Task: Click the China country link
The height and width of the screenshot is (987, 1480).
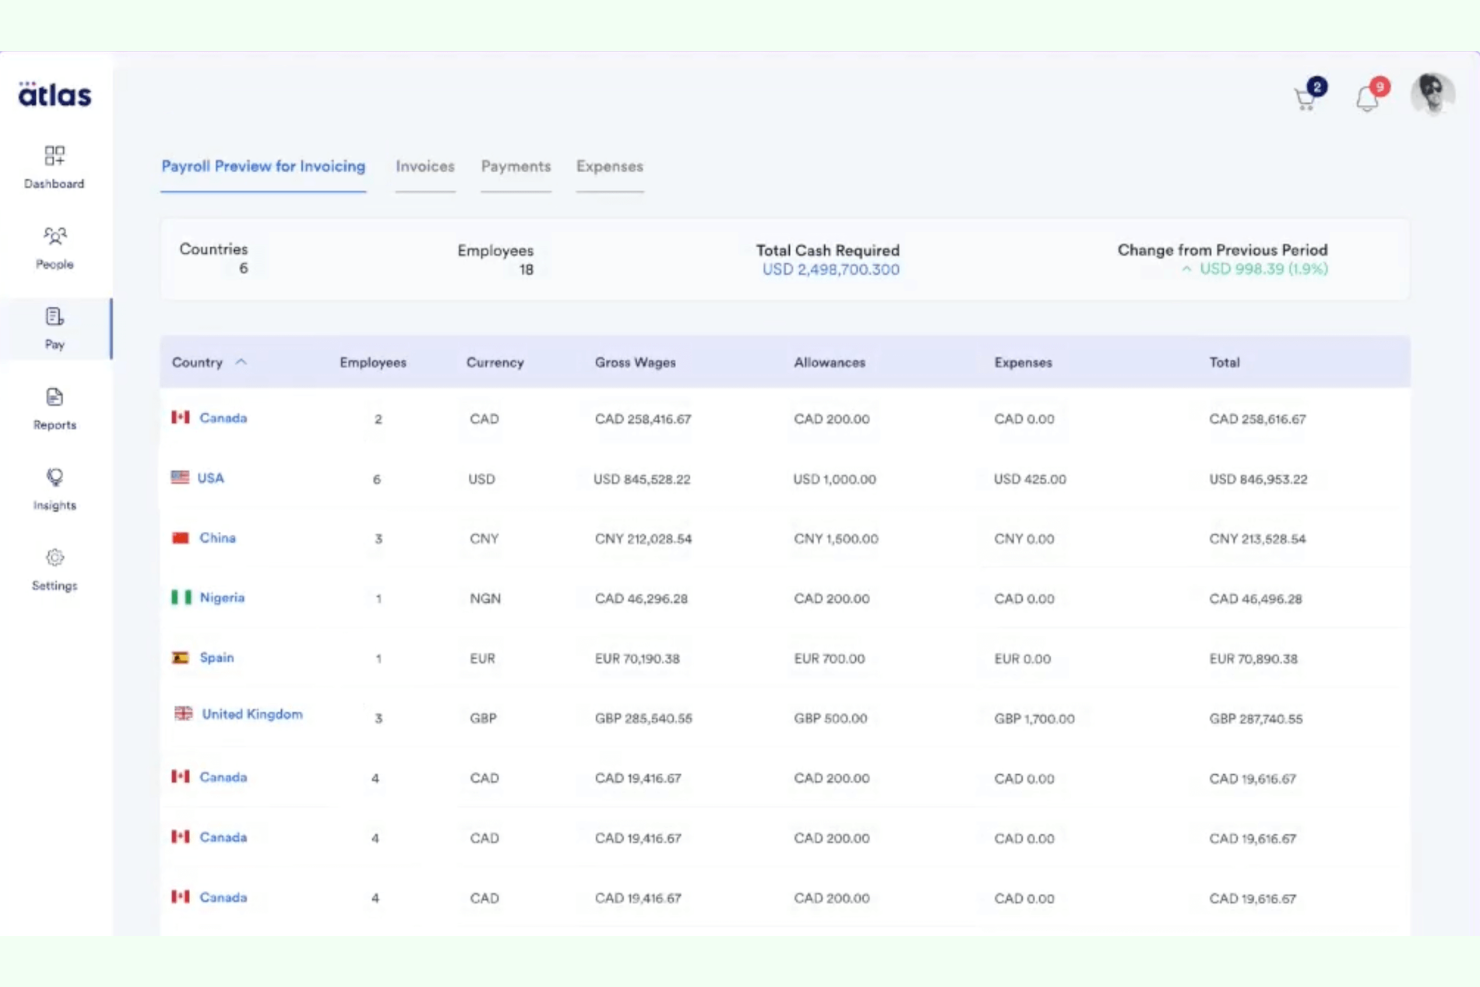Action: tap(217, 538)
